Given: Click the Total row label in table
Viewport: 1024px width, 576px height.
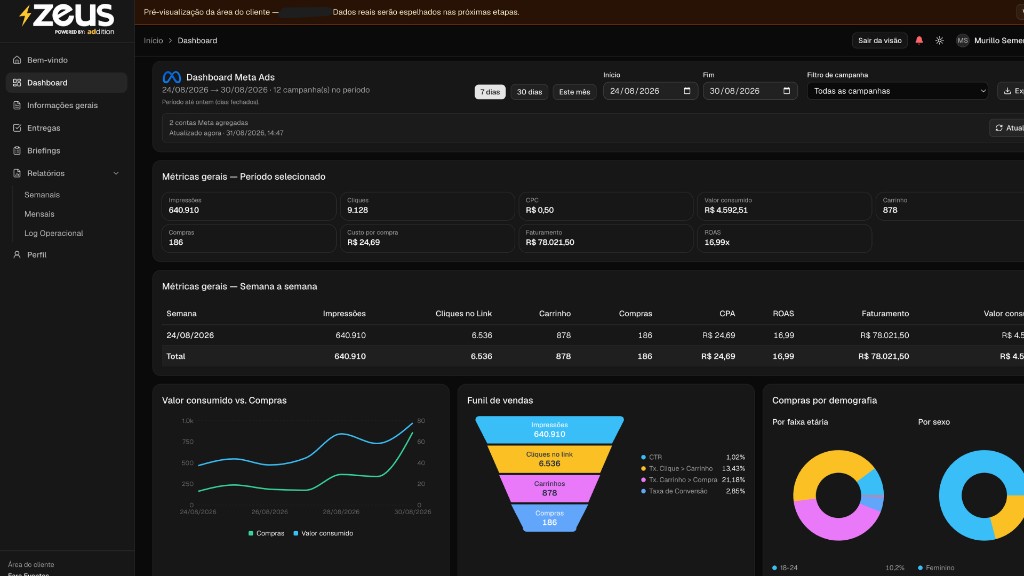Looking at the screenshot, I should (x=176, y=357).
